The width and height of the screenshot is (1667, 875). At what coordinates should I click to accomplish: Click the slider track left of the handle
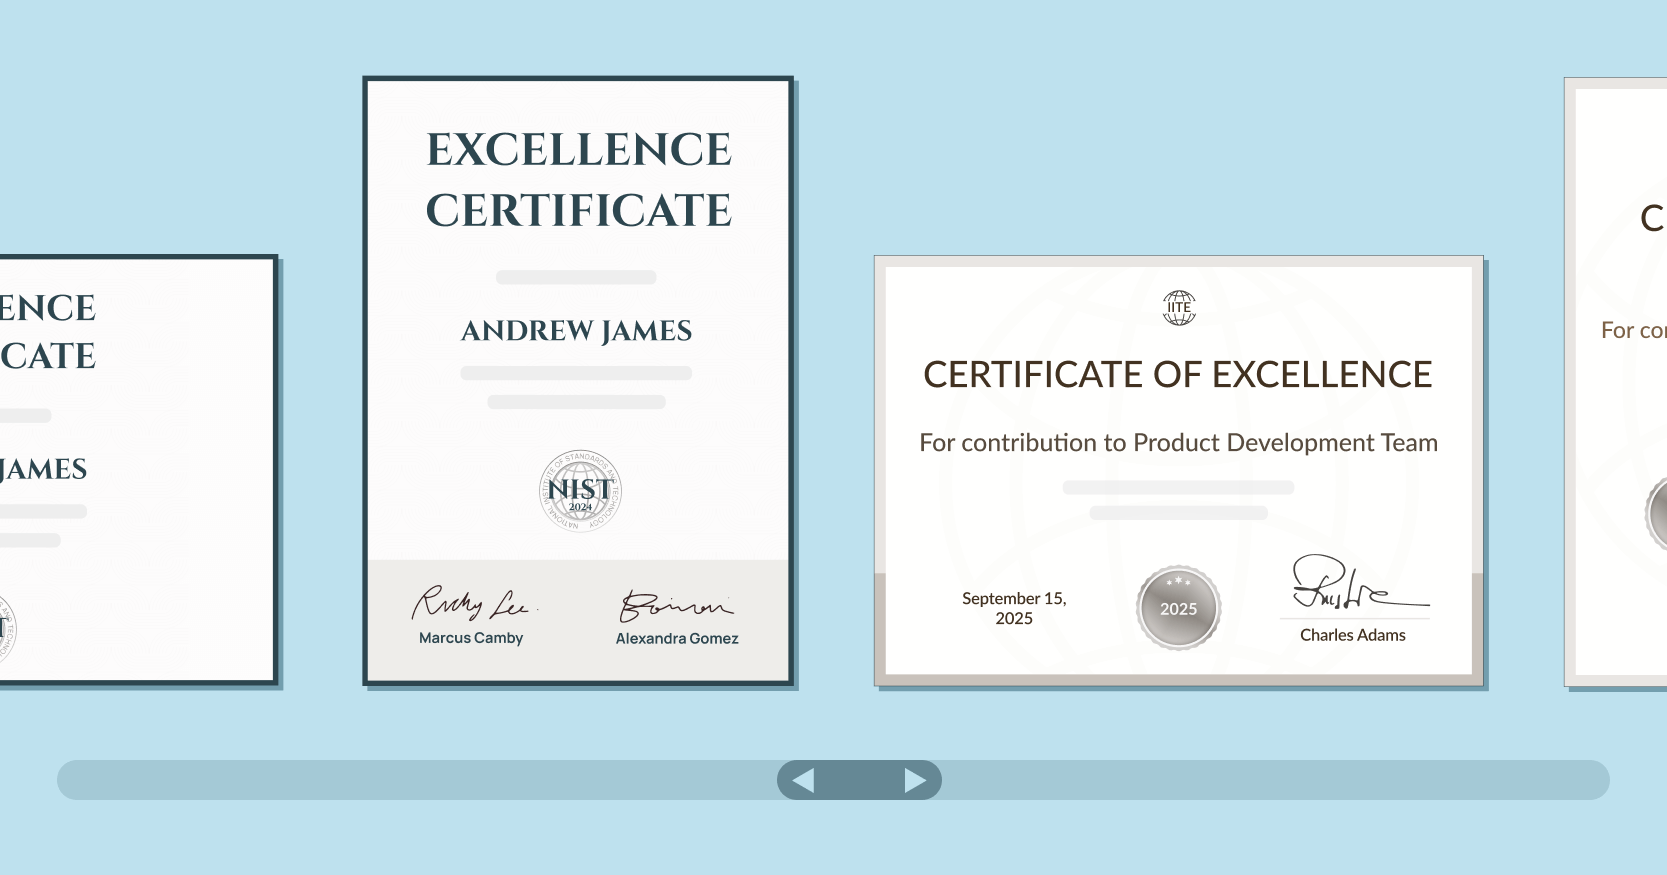tap(400, 780)
